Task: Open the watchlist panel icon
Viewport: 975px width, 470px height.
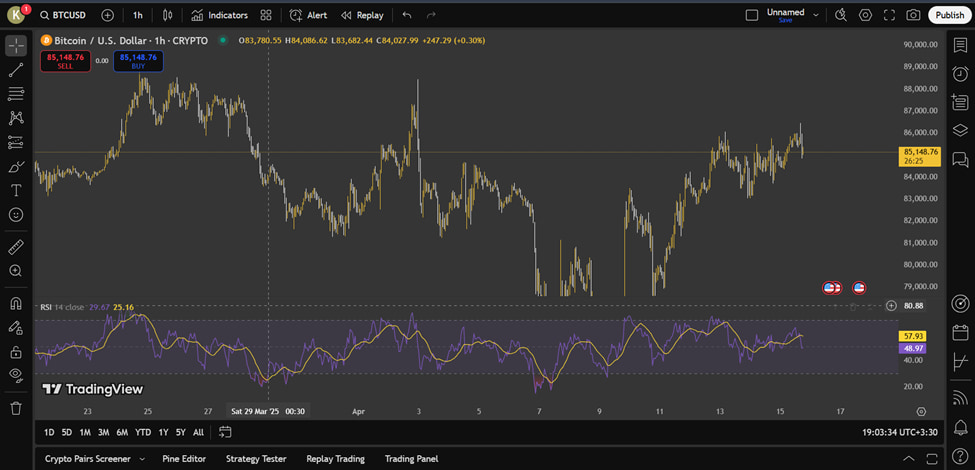Action: (x=960, y=45)
